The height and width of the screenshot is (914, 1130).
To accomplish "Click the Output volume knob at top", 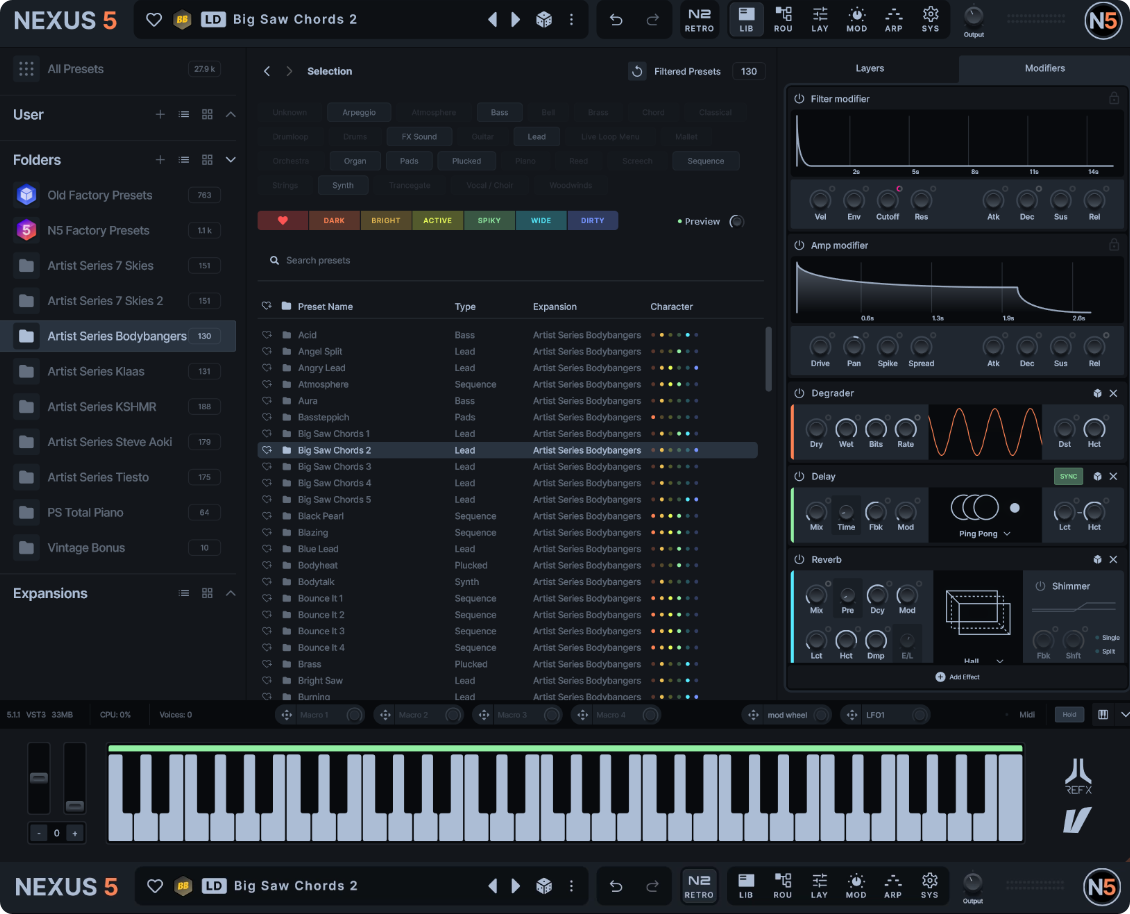I will 973,16.
